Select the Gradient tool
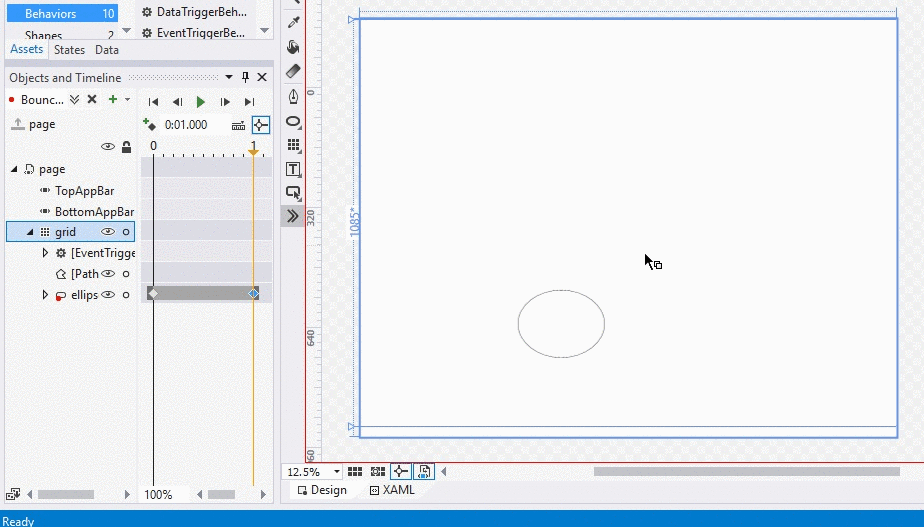The width and height of the screenshot is (924, 527). tap(293, 71)
